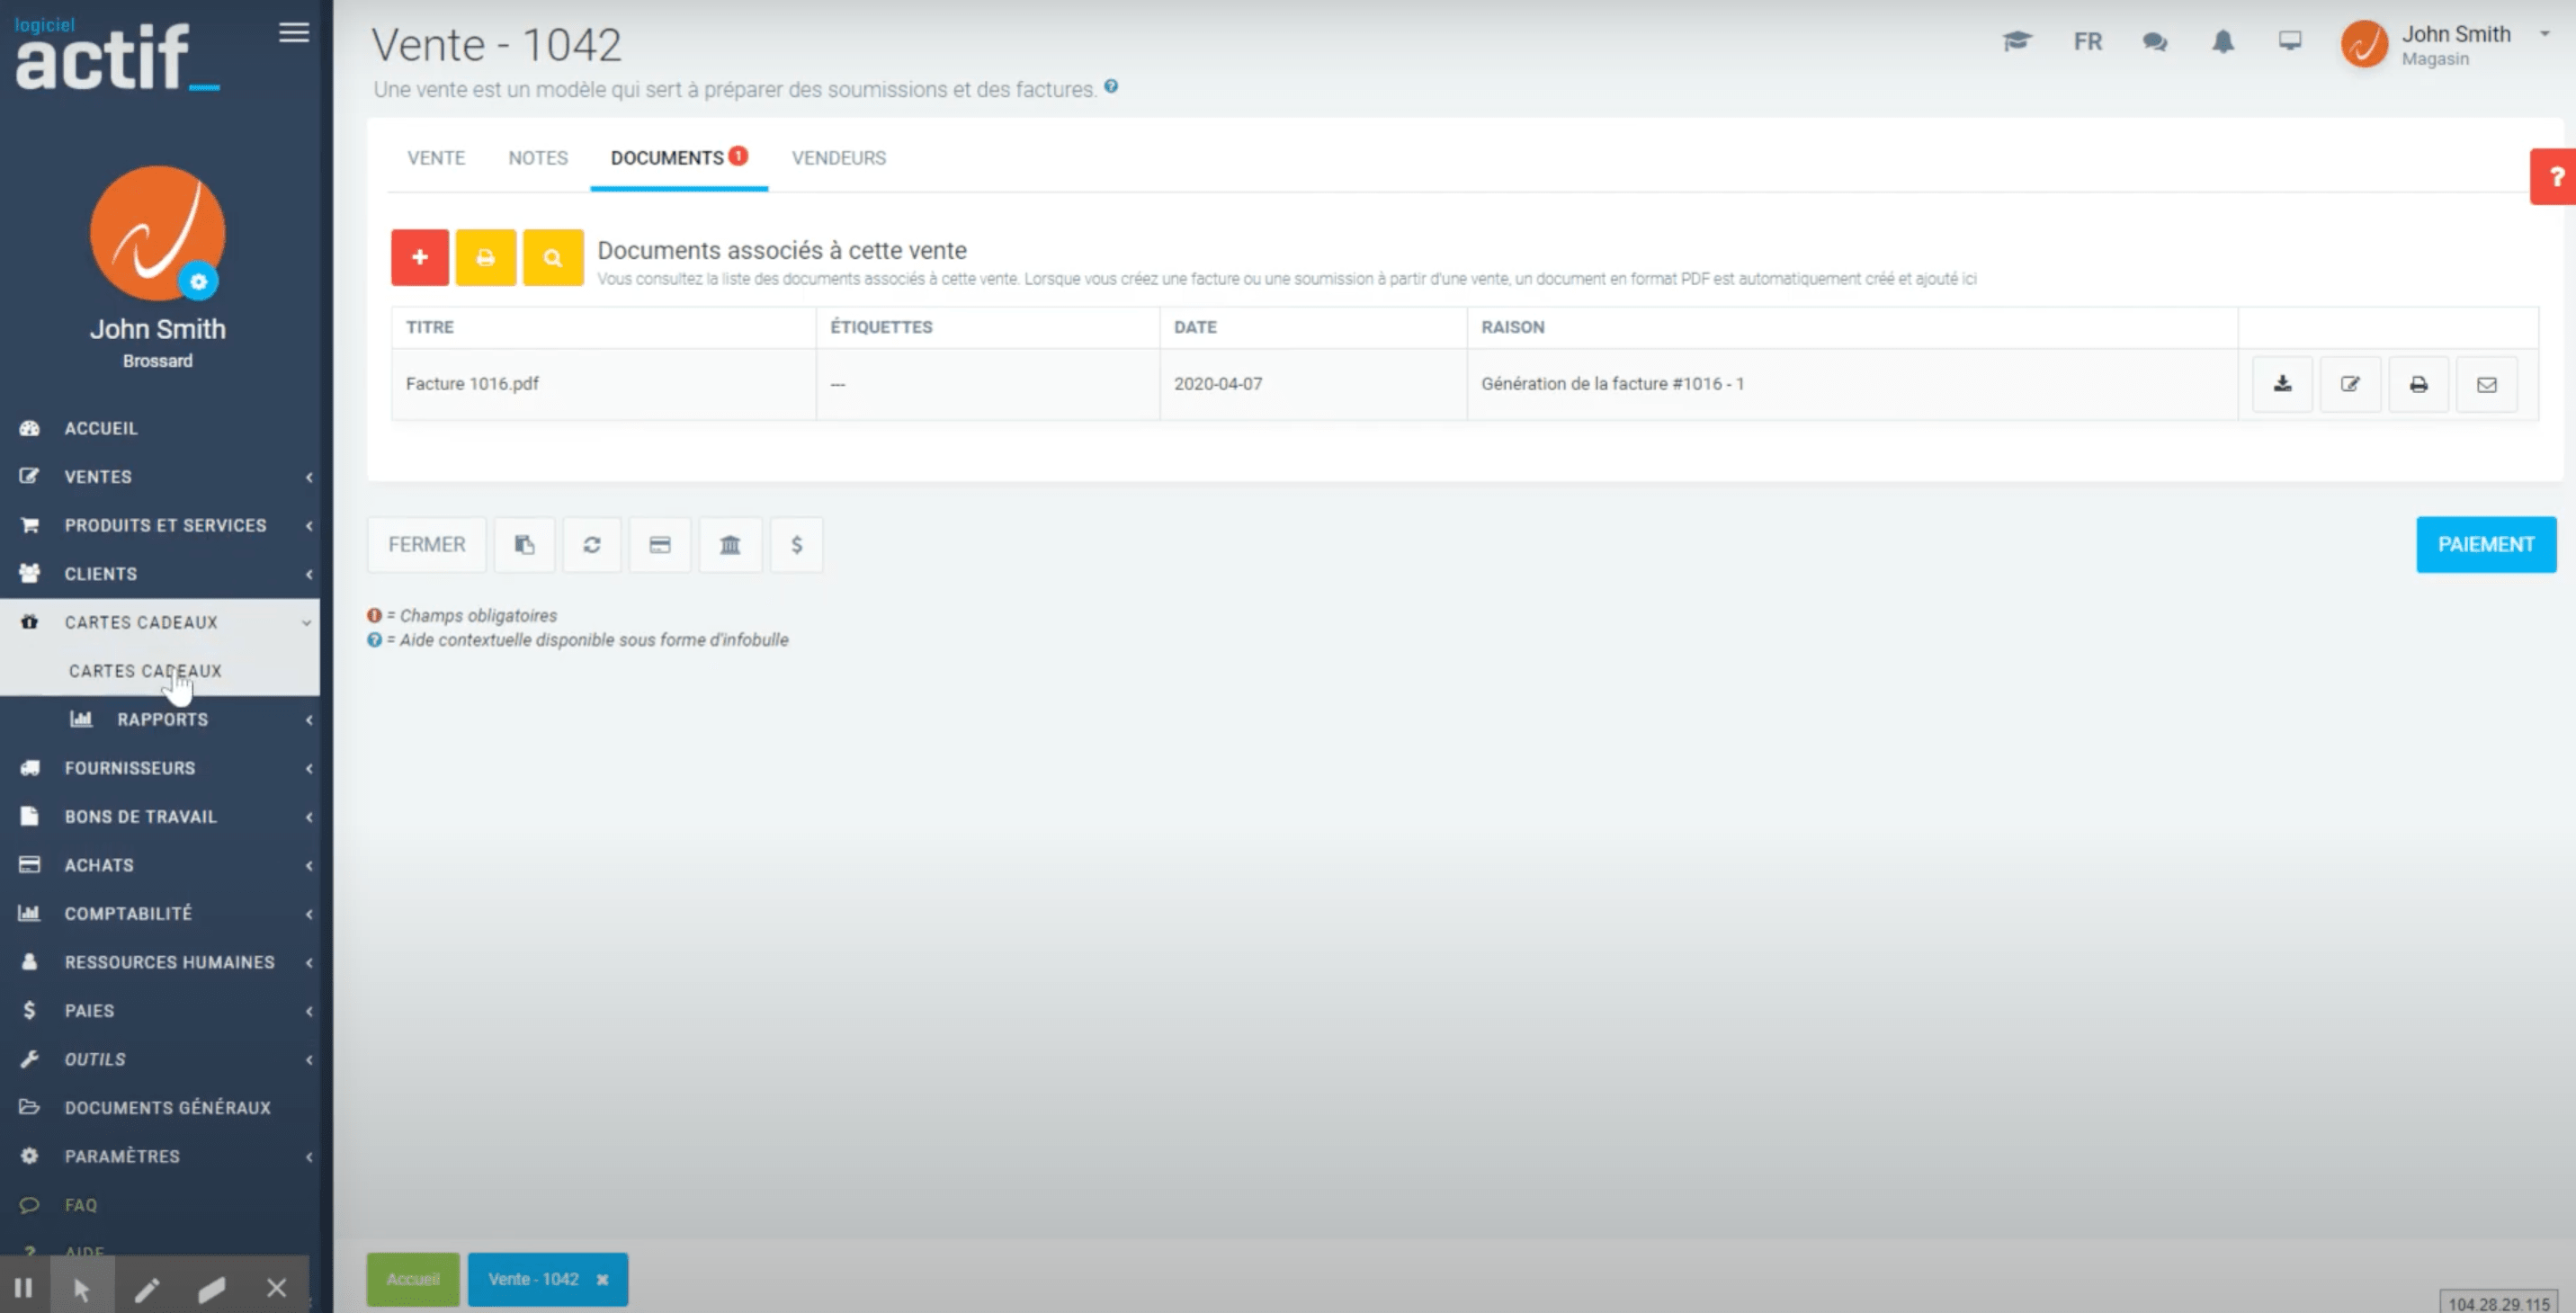Expand the Comptabilité sidebar section
Screen dimensions: 2576x1313
pos(128,914)
